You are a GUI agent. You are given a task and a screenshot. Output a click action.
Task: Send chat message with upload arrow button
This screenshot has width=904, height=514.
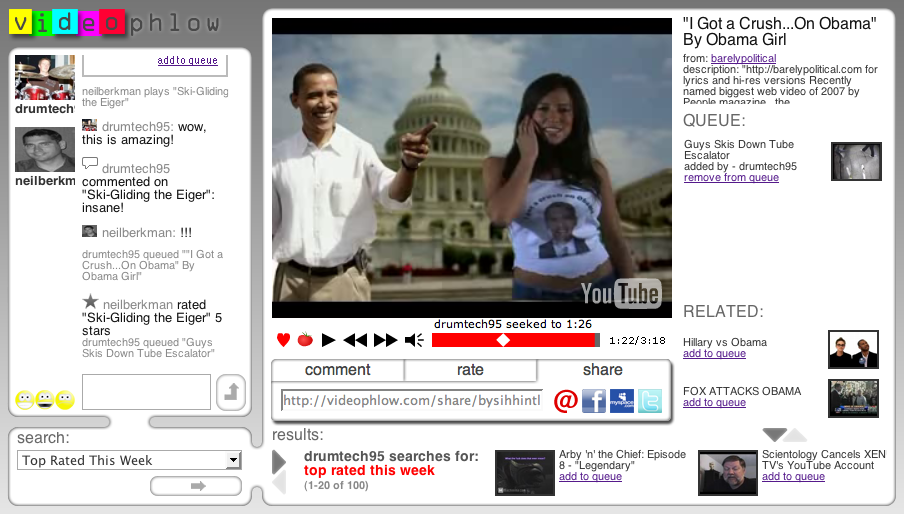(231, 392)
